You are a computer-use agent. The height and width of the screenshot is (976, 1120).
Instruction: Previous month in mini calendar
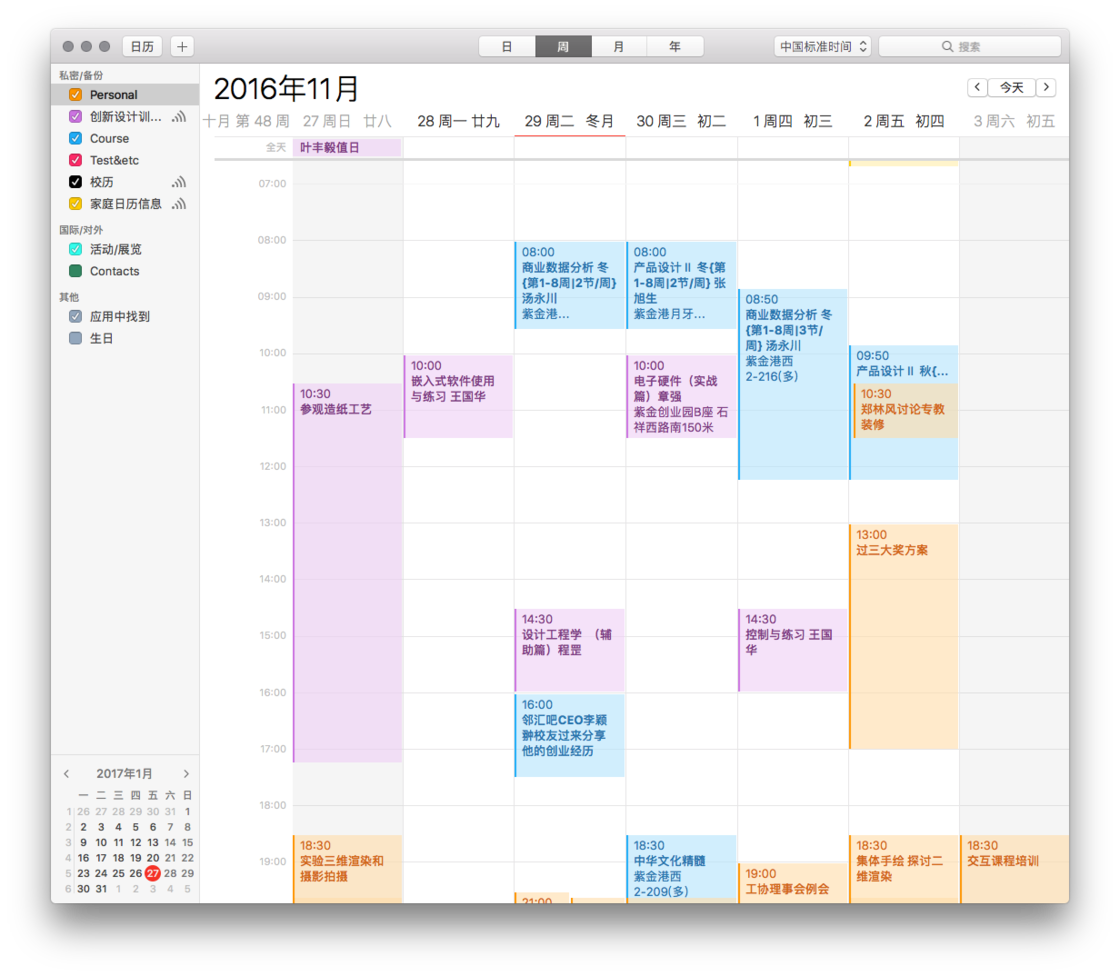click(66, 774)
